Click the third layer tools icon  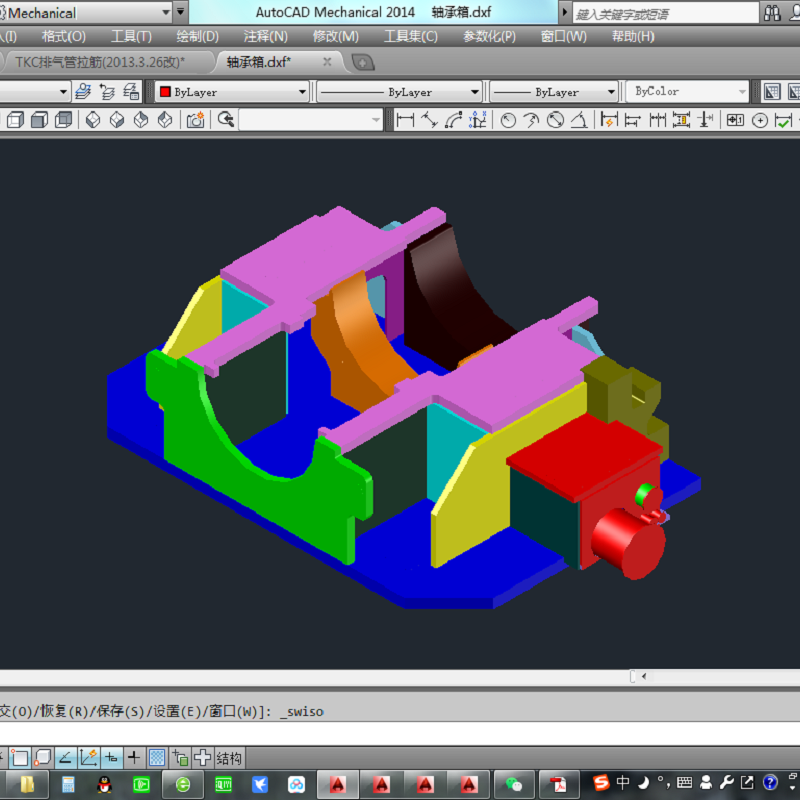(131, 92)
